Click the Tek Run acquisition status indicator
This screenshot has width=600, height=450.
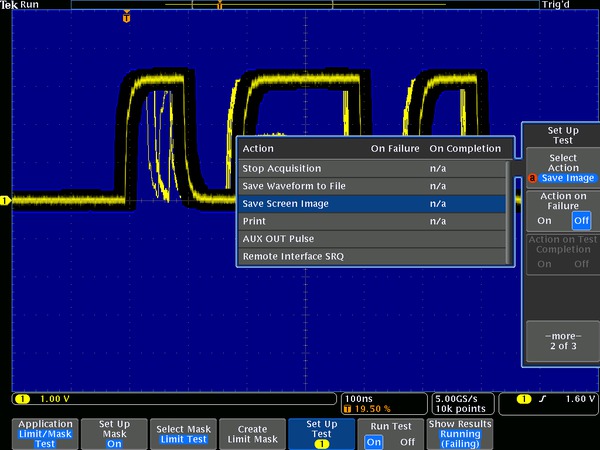(20, 5)
